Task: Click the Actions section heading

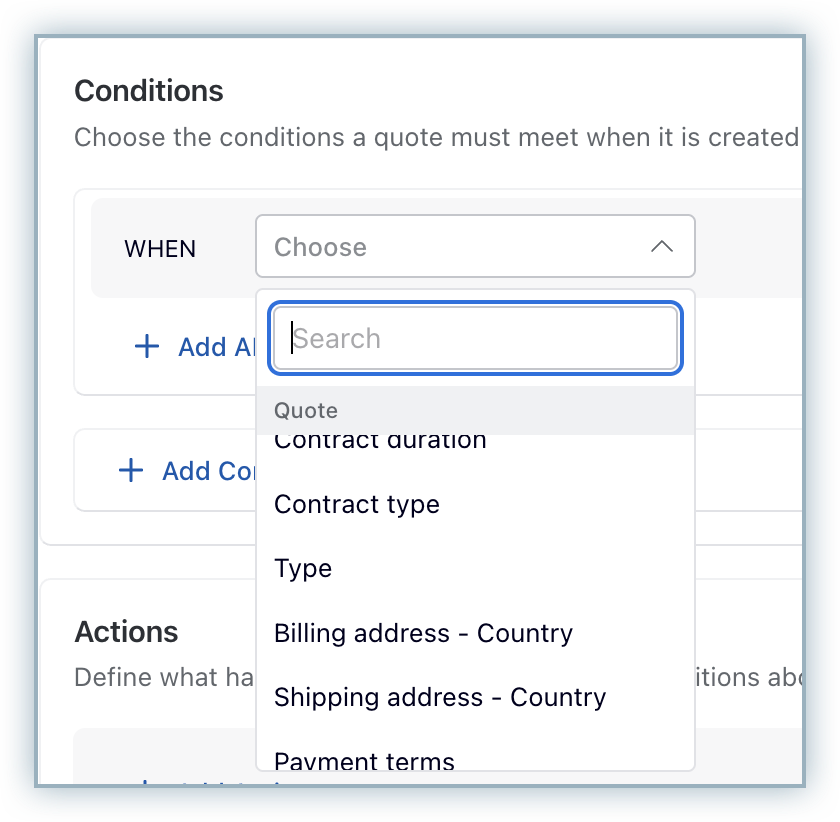Action: [126, 632]
